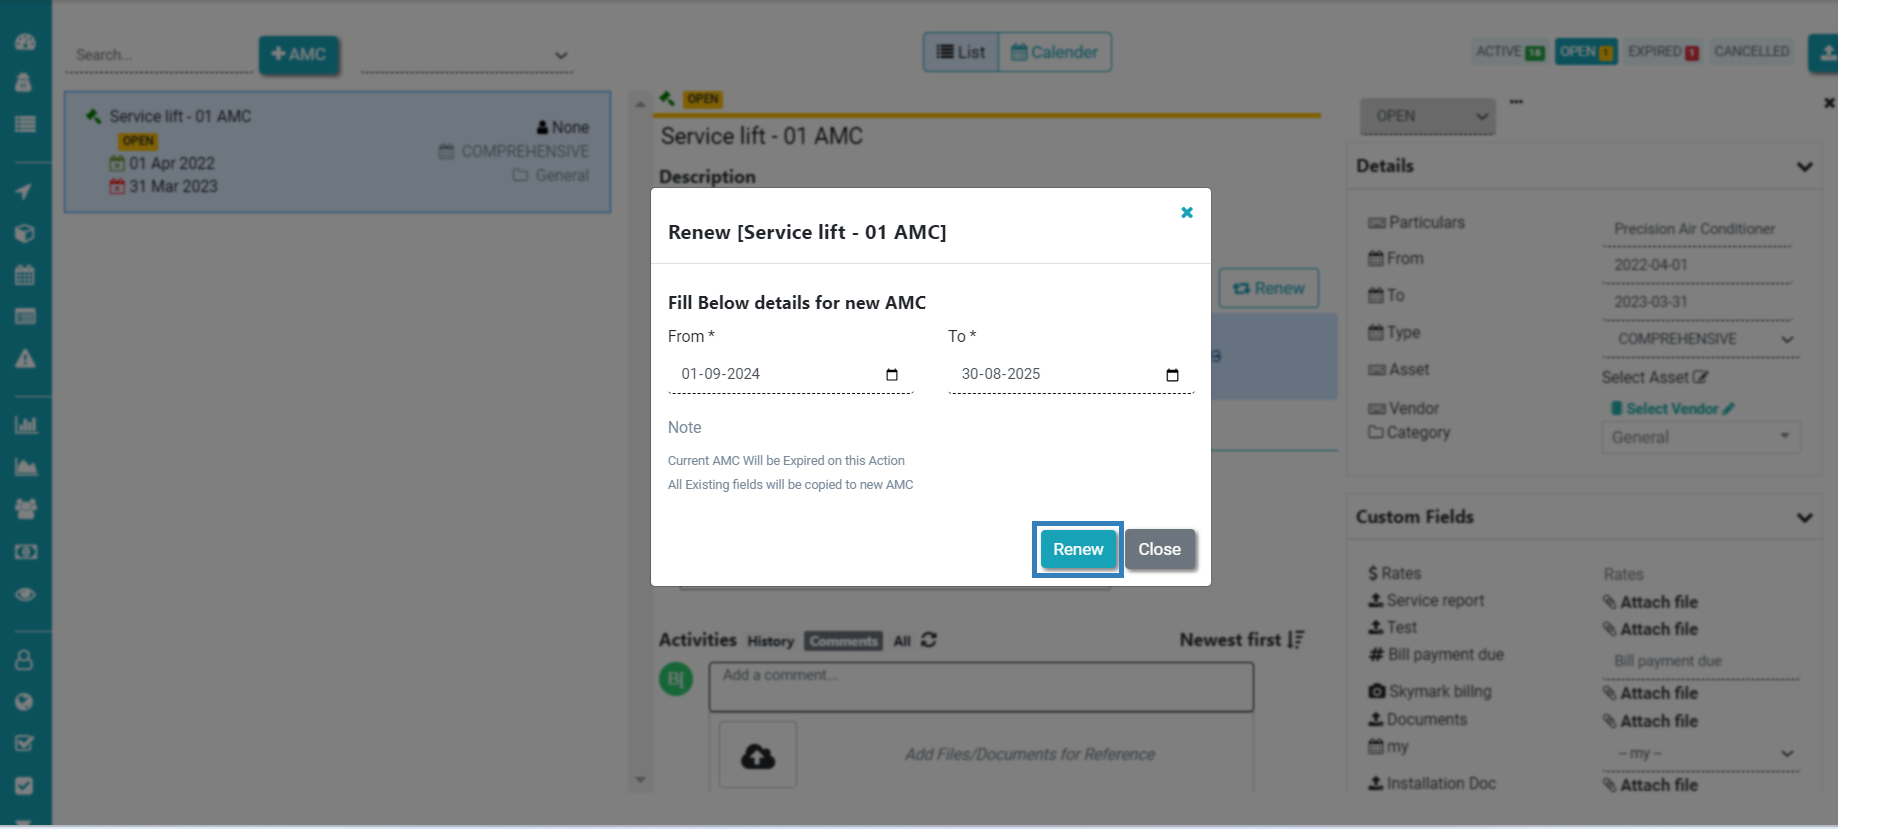Image resolution: width=1879 pixels, height=829 pixels.
Task: Add a new AMC
Action: tap(298, 54)
